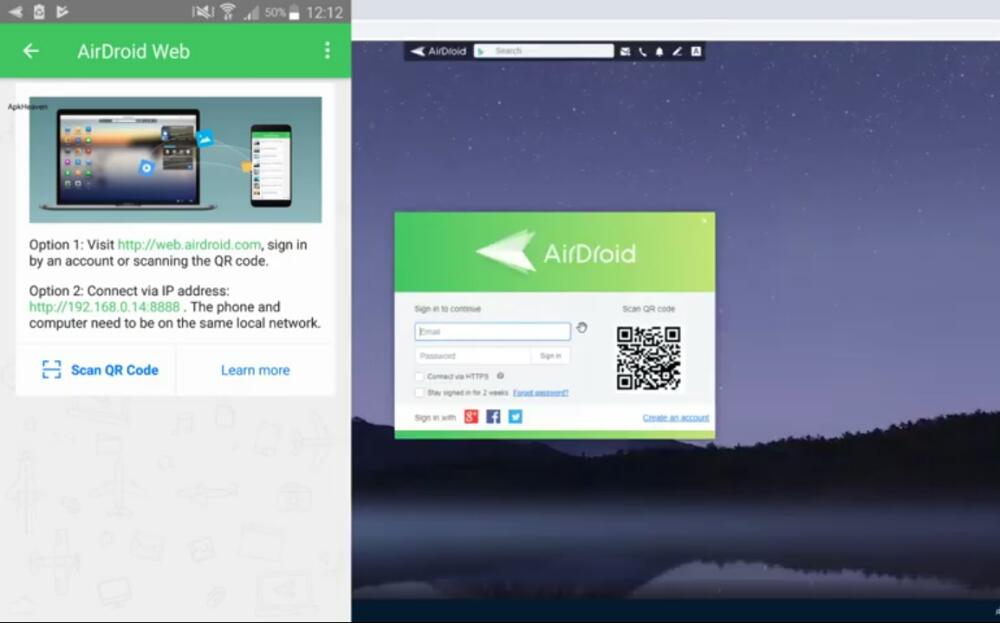
Task: Open notifications bell icon in toolbar
Action: coord(659,52)
